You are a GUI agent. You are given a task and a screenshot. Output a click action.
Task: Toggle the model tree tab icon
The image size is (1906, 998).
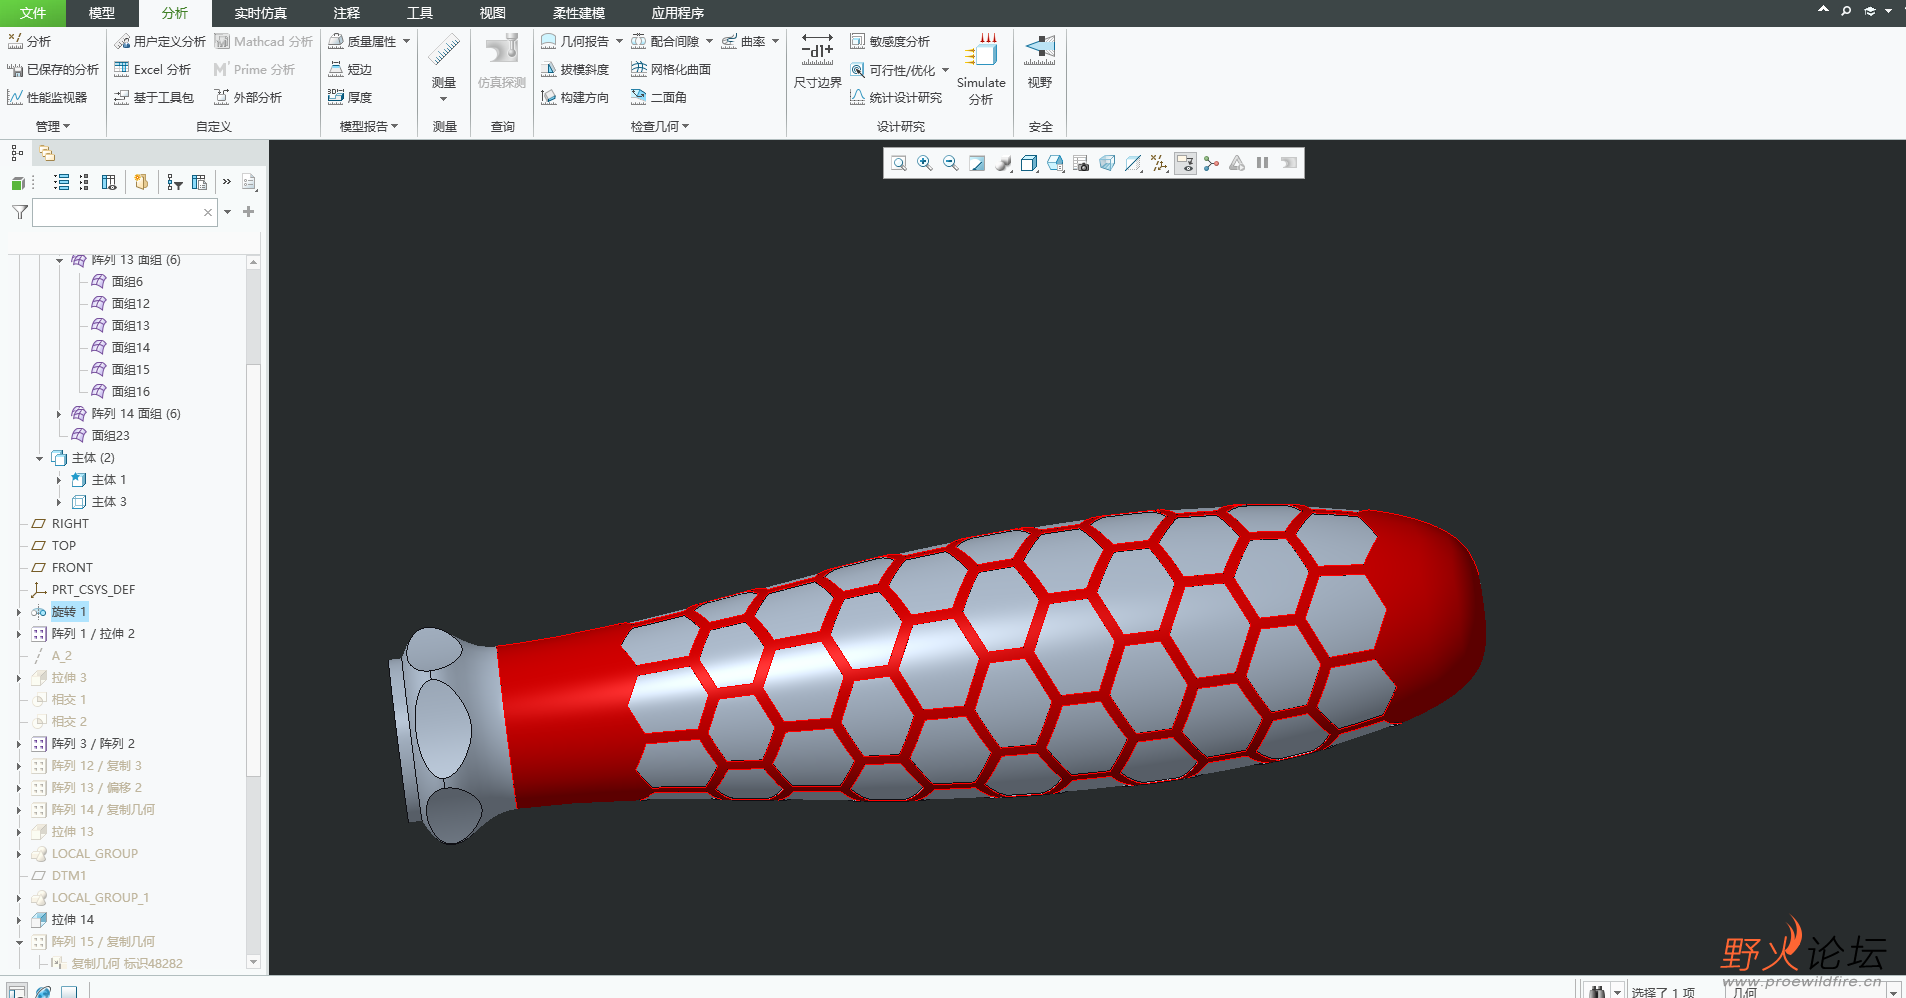click(x=17, y=153)
